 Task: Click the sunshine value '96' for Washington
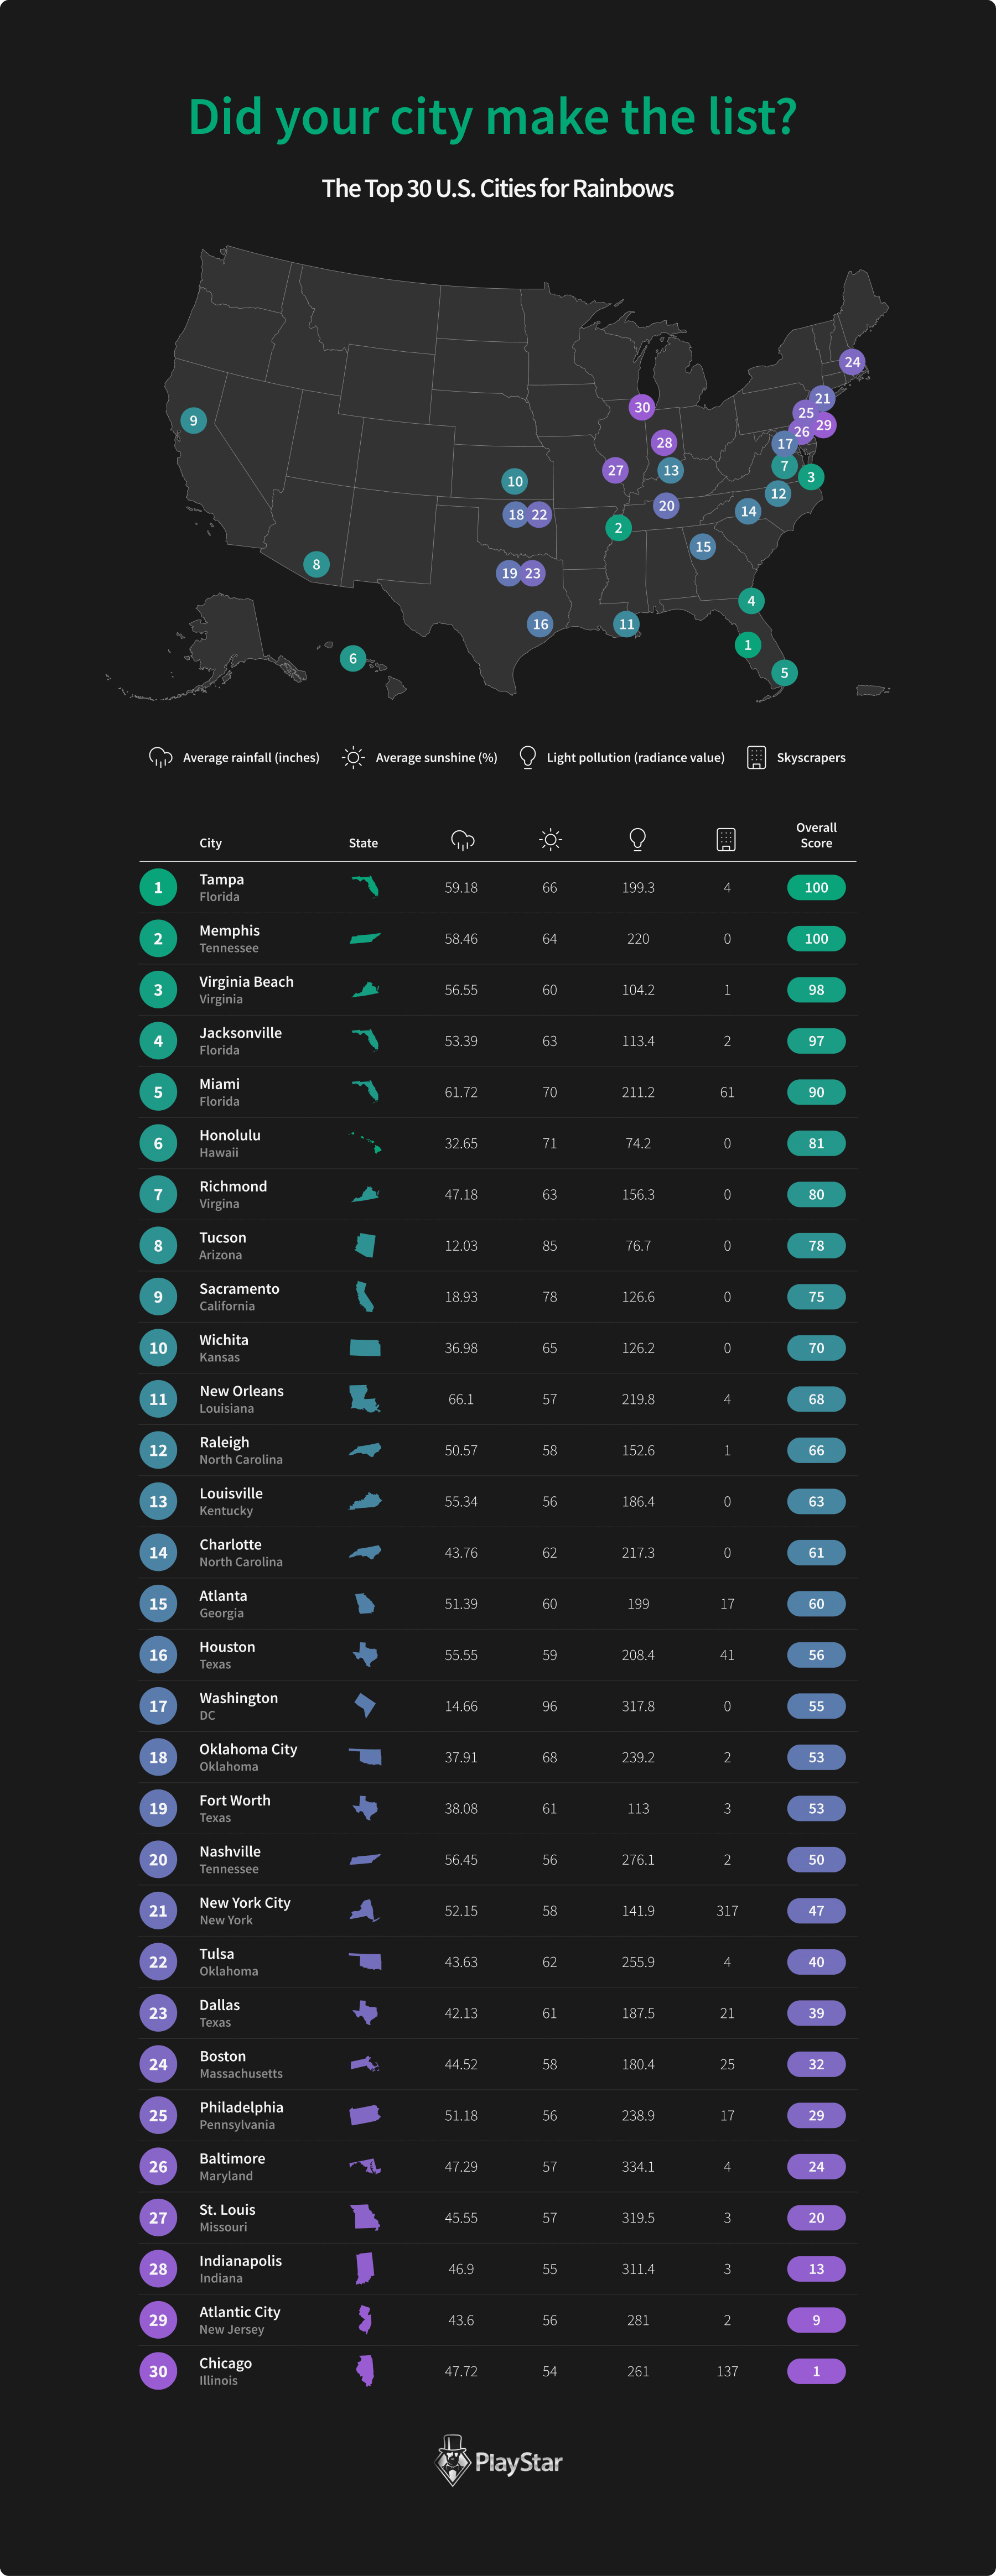pos(549,1706)
